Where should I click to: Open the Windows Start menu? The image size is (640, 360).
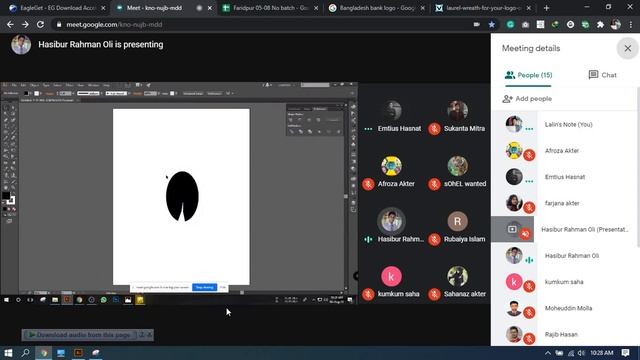tap(8, 353)
